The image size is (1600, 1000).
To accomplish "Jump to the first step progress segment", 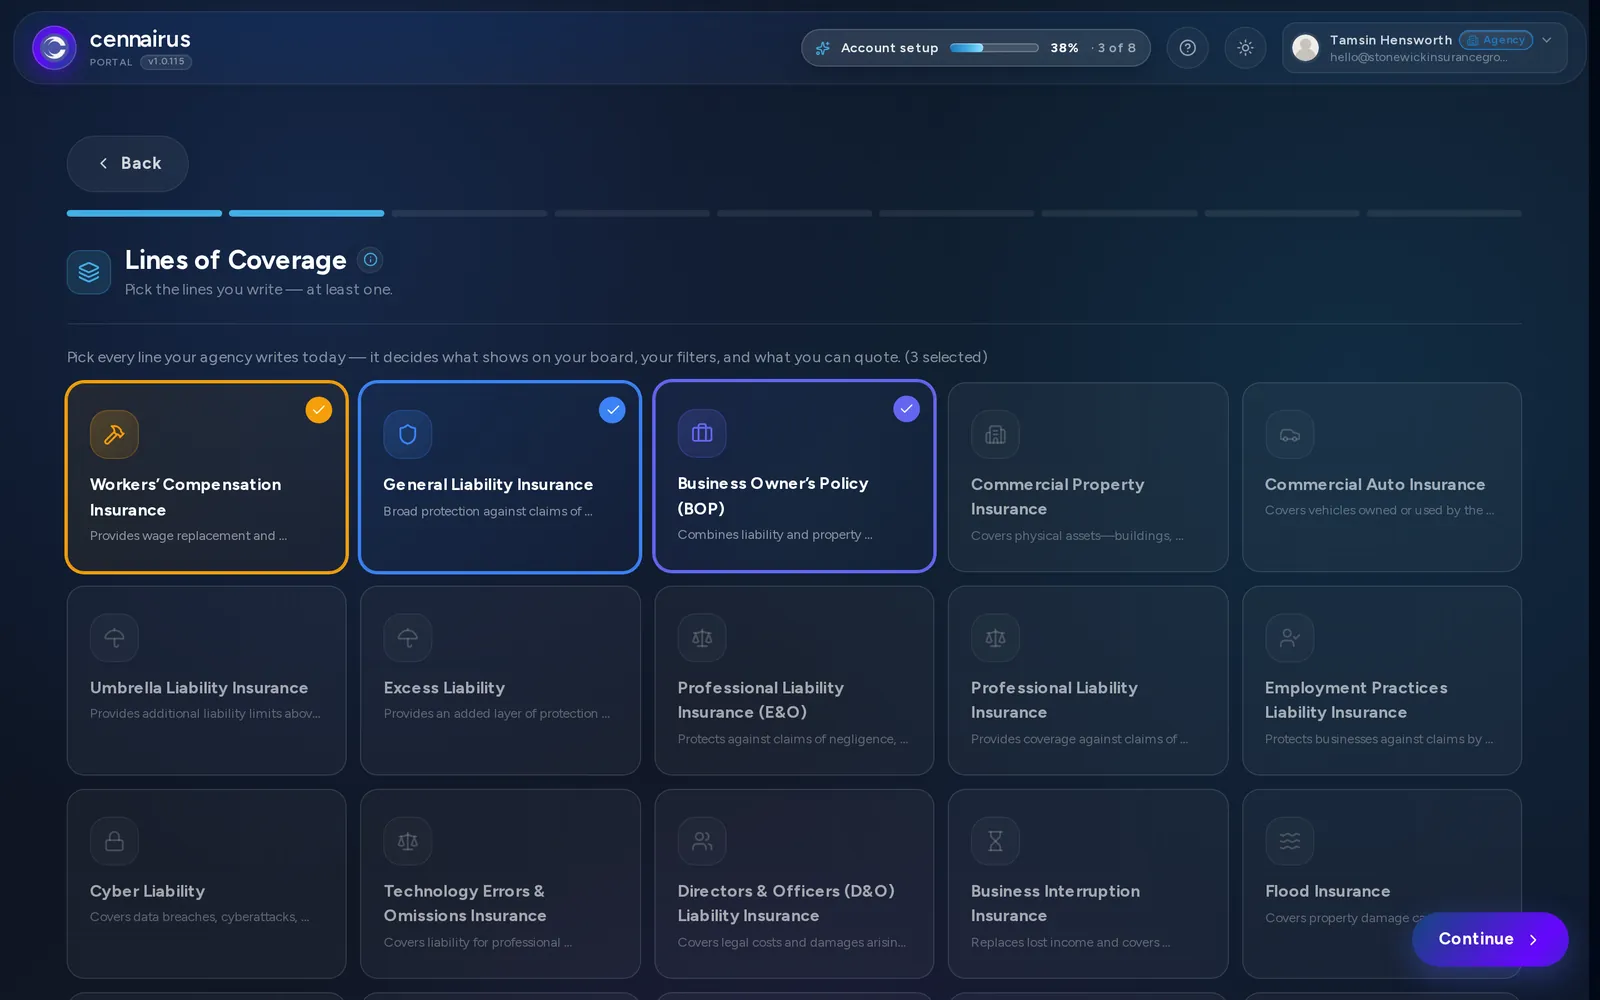I will click(144, 213).
